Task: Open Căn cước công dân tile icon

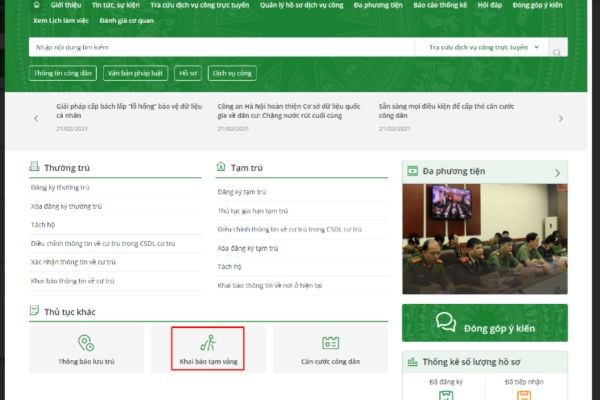Action: pos(330,342)
